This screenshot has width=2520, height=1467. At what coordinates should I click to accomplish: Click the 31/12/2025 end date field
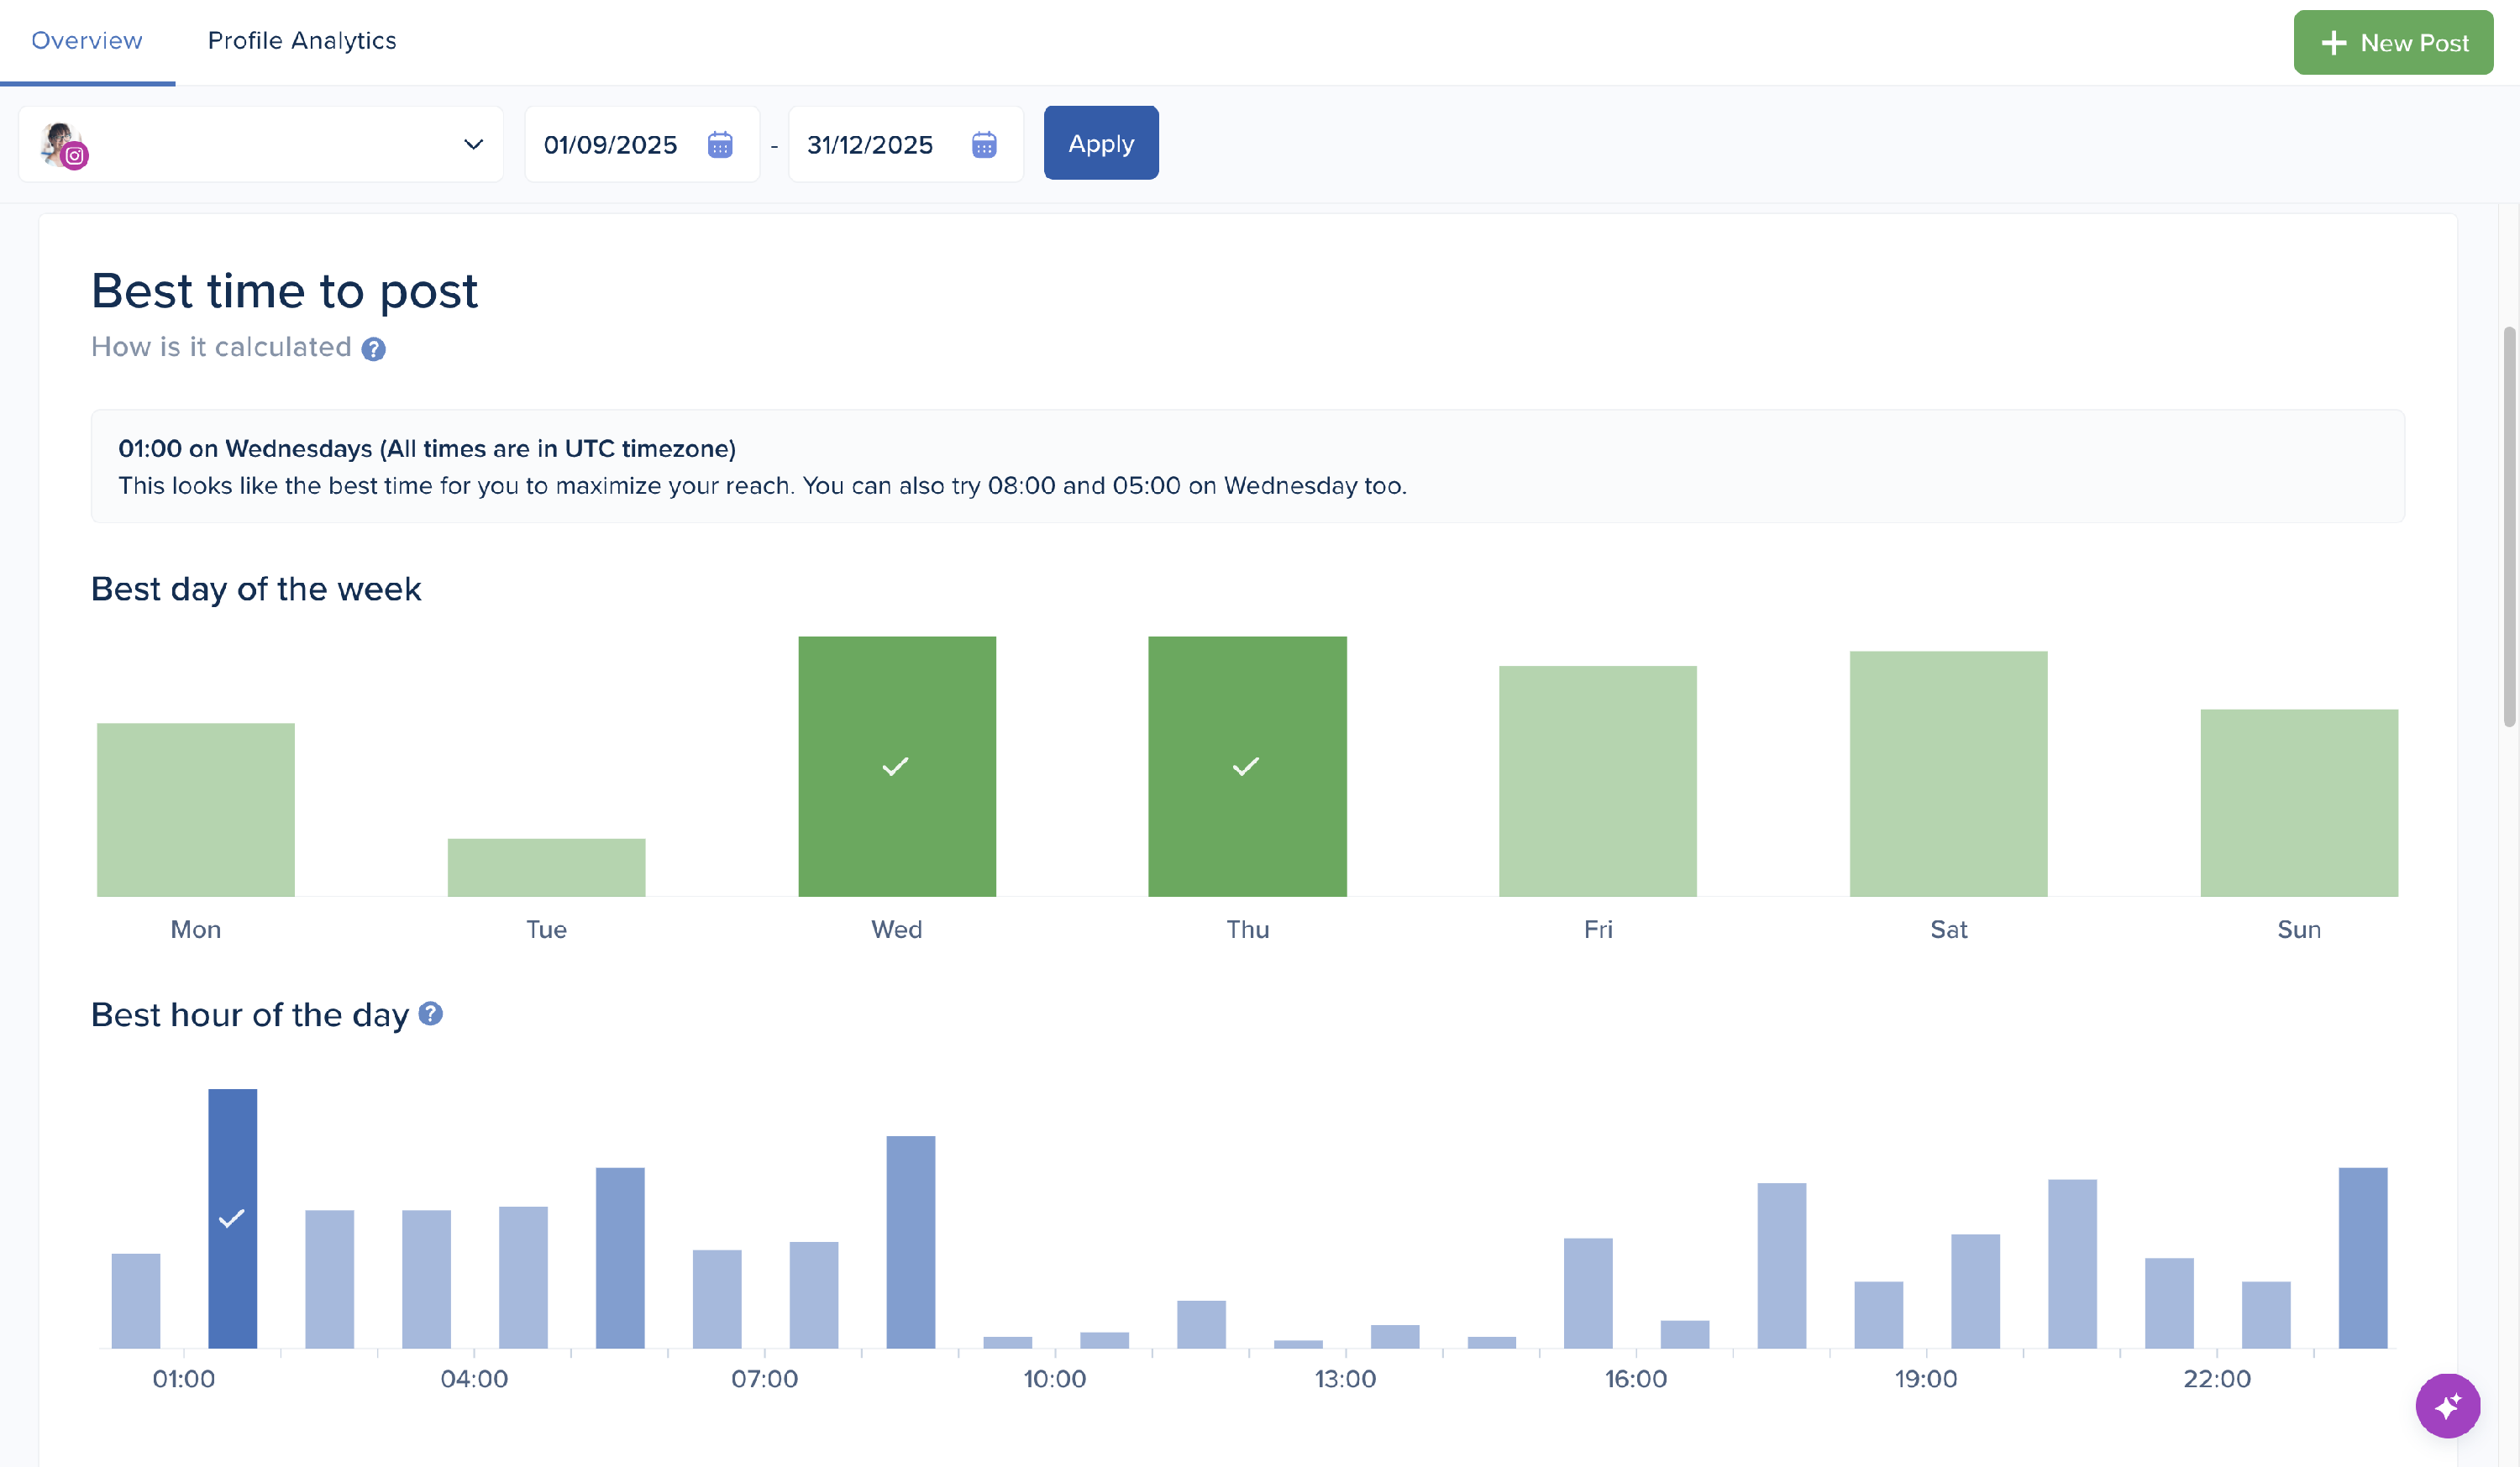(x=869, y=145)
